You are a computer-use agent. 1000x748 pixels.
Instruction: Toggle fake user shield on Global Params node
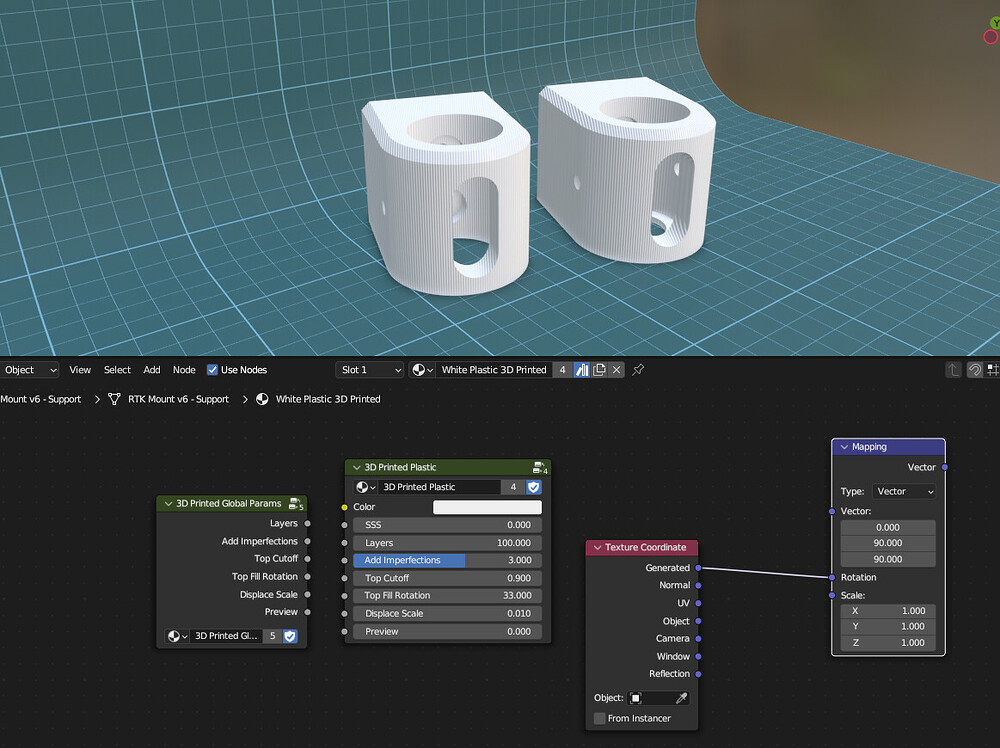pyautogui.click(x=289, y=636)
